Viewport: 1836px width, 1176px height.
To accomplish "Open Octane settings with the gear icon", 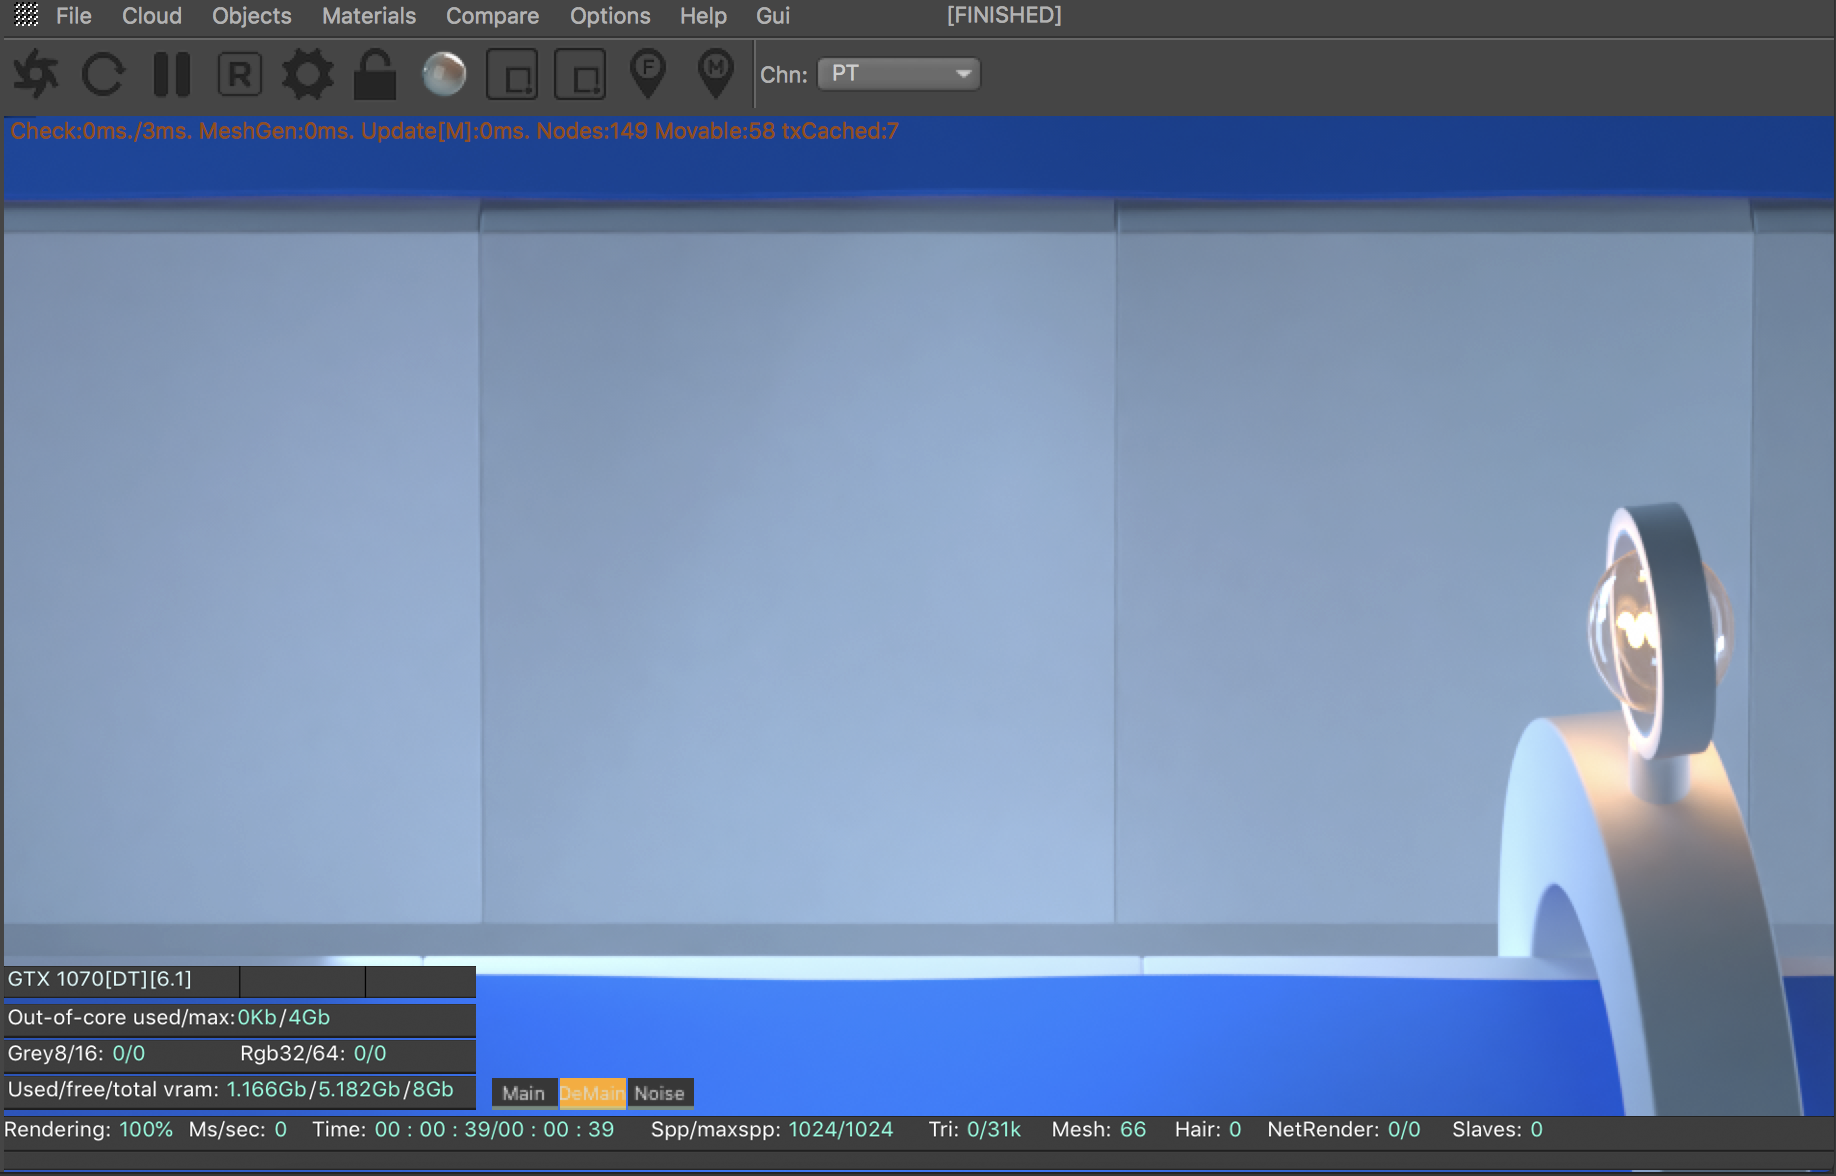I will pos(307,75).
